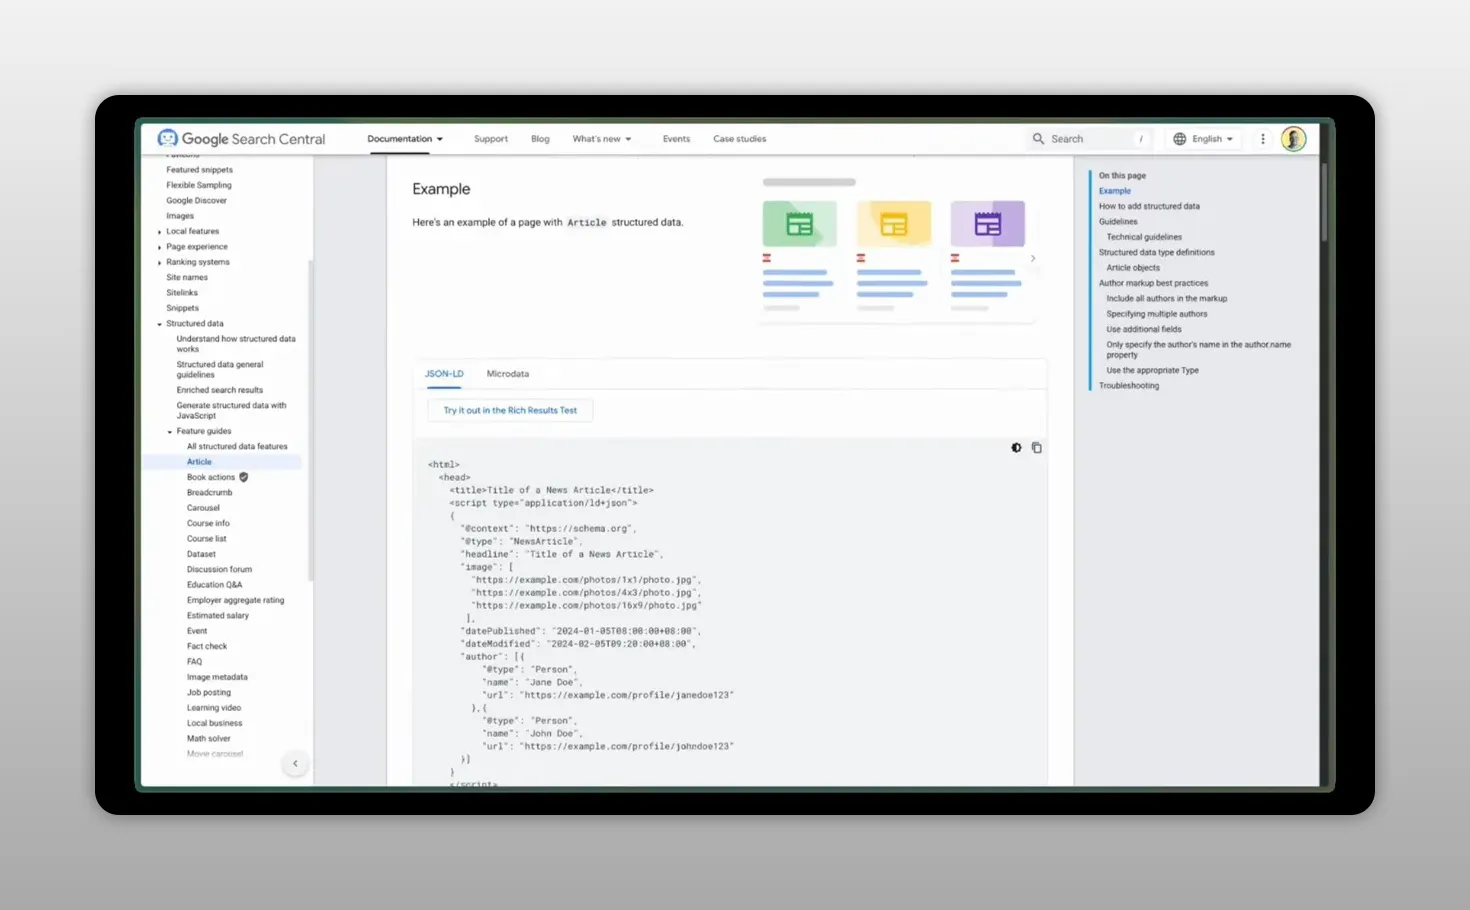Jump to Author markup best practices
Image resolution: width=1470 pixels, height=910 pixels.
[x=1154, y=284]
